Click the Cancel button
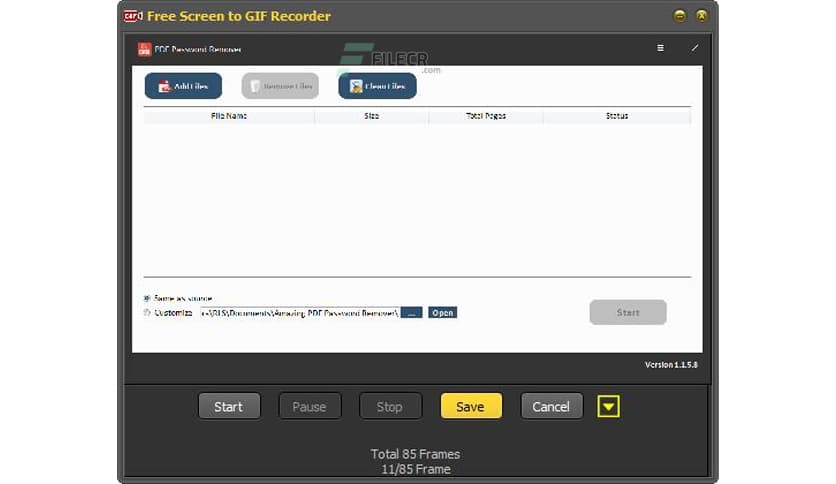This screenshot has width=836, height=484. (551, 407)
